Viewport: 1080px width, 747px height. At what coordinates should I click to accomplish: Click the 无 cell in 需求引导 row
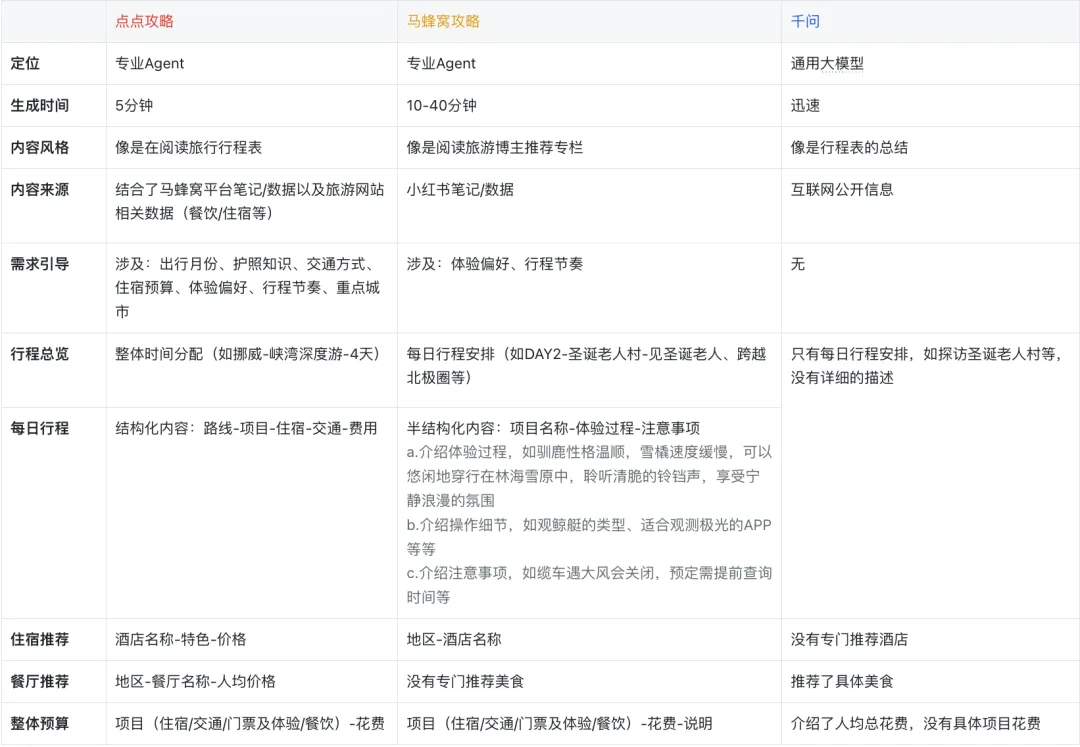(798, 264)
